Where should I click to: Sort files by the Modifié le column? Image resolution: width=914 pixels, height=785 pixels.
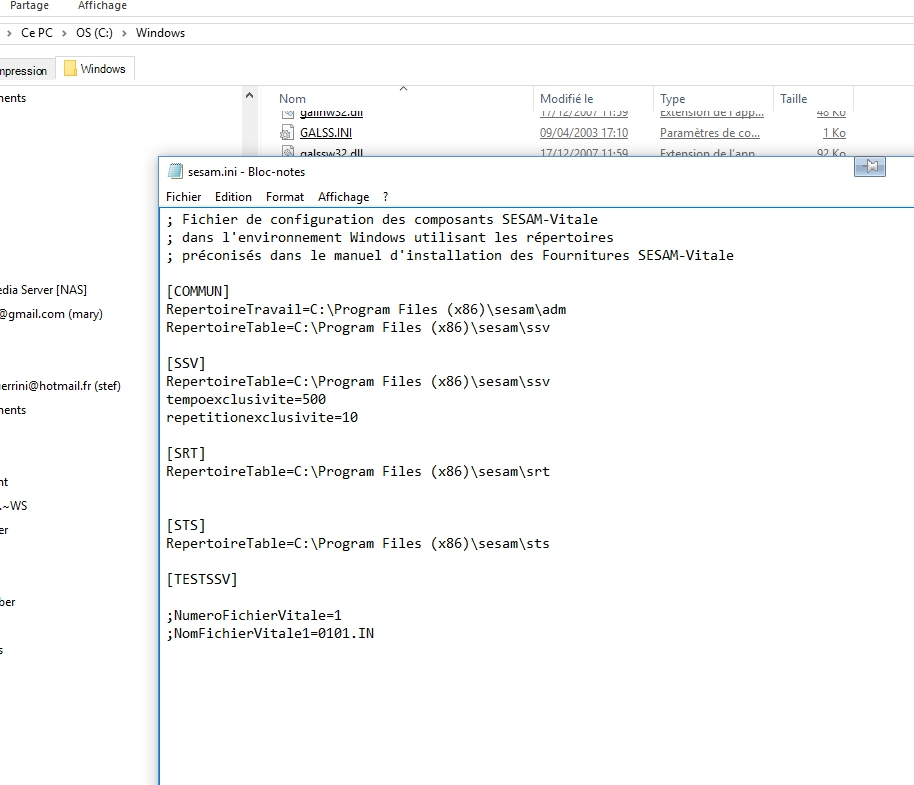566,99
